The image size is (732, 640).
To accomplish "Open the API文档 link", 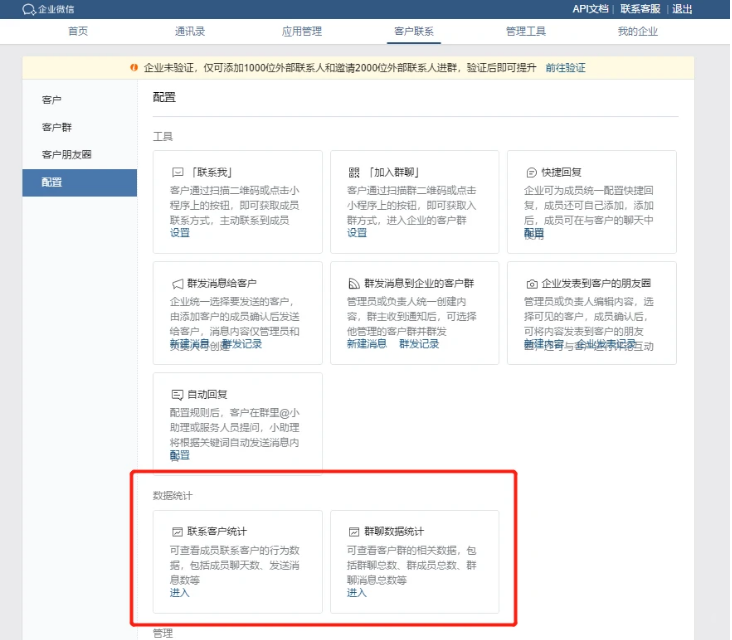I will pyautogui.click(x=589, y=9).
